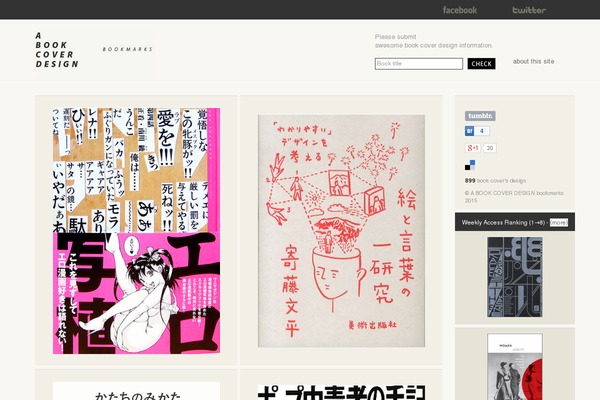Open the facebook link in top bar
The height and width of the screenshot is (400, 600).
point(460,10)
